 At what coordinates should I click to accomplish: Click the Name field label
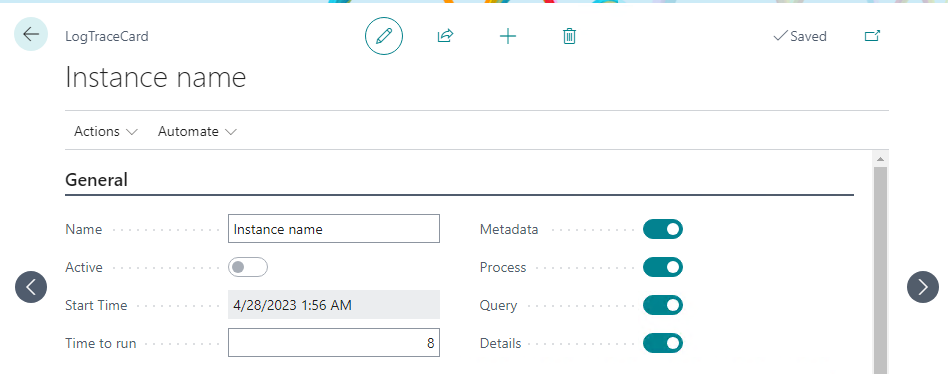pyautogui.click(x=83, y=230)
